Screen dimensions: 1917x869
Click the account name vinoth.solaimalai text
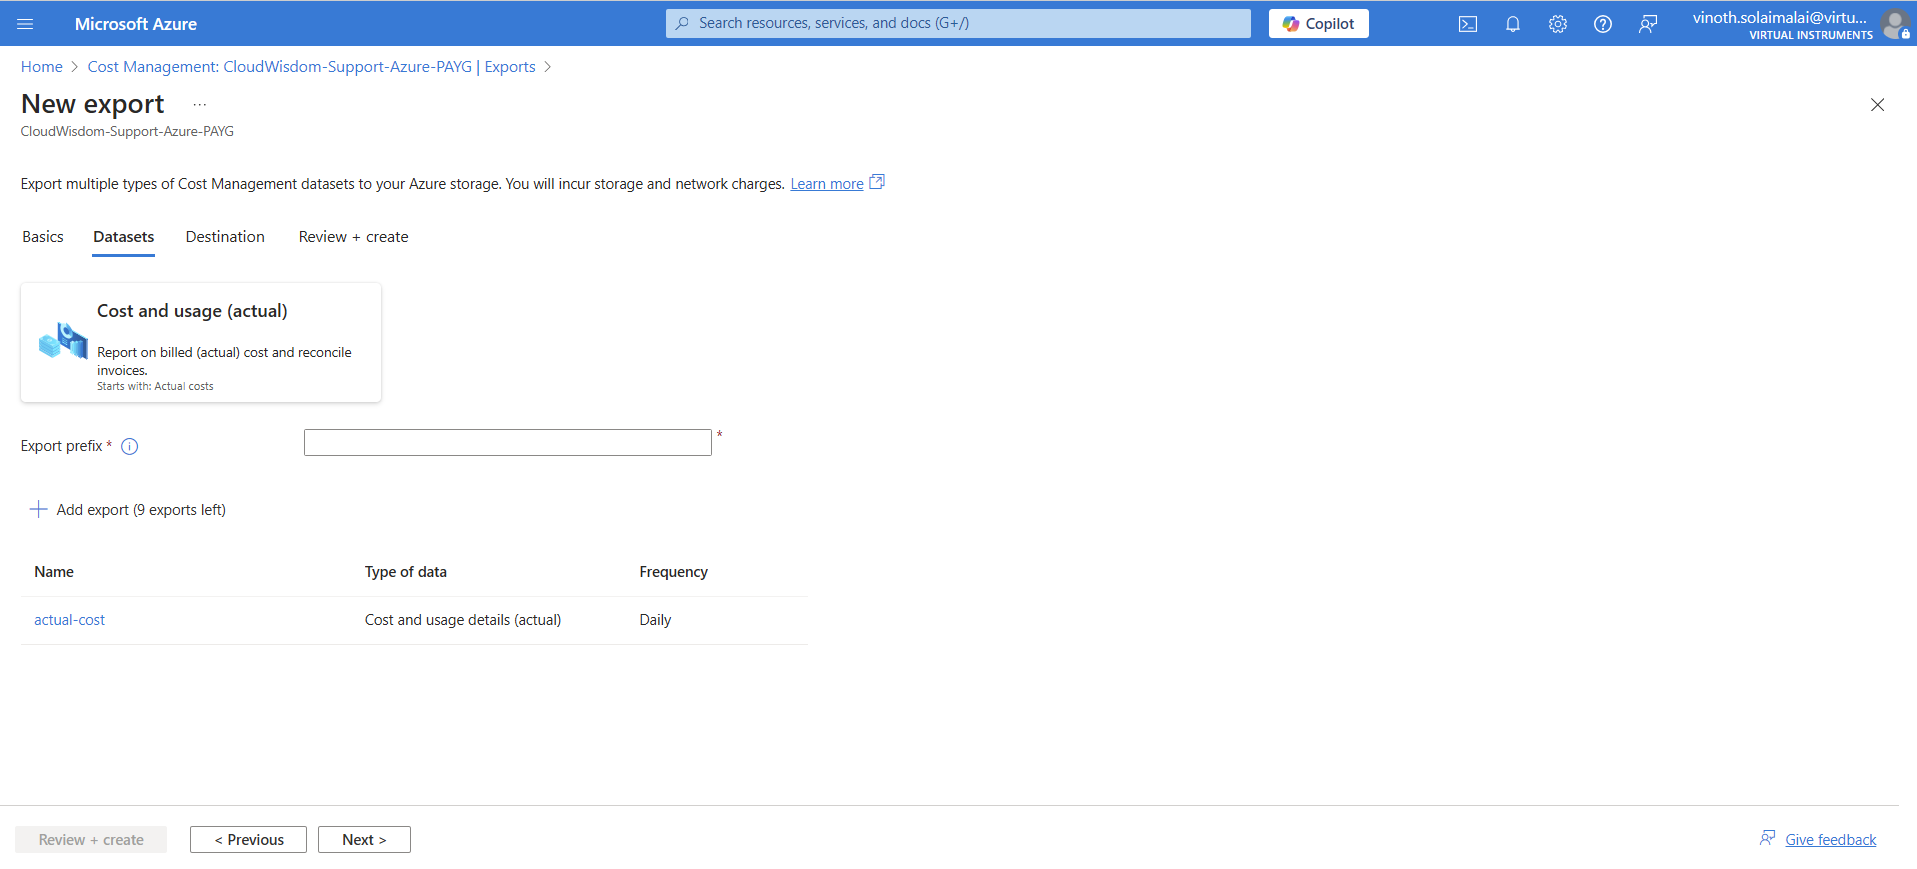tap(1780, 17)
